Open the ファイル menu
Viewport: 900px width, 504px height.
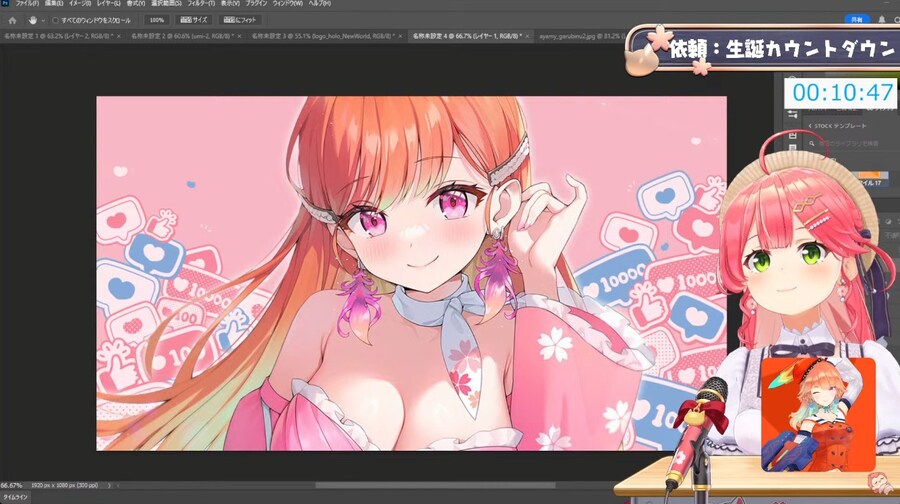[27, 3]
